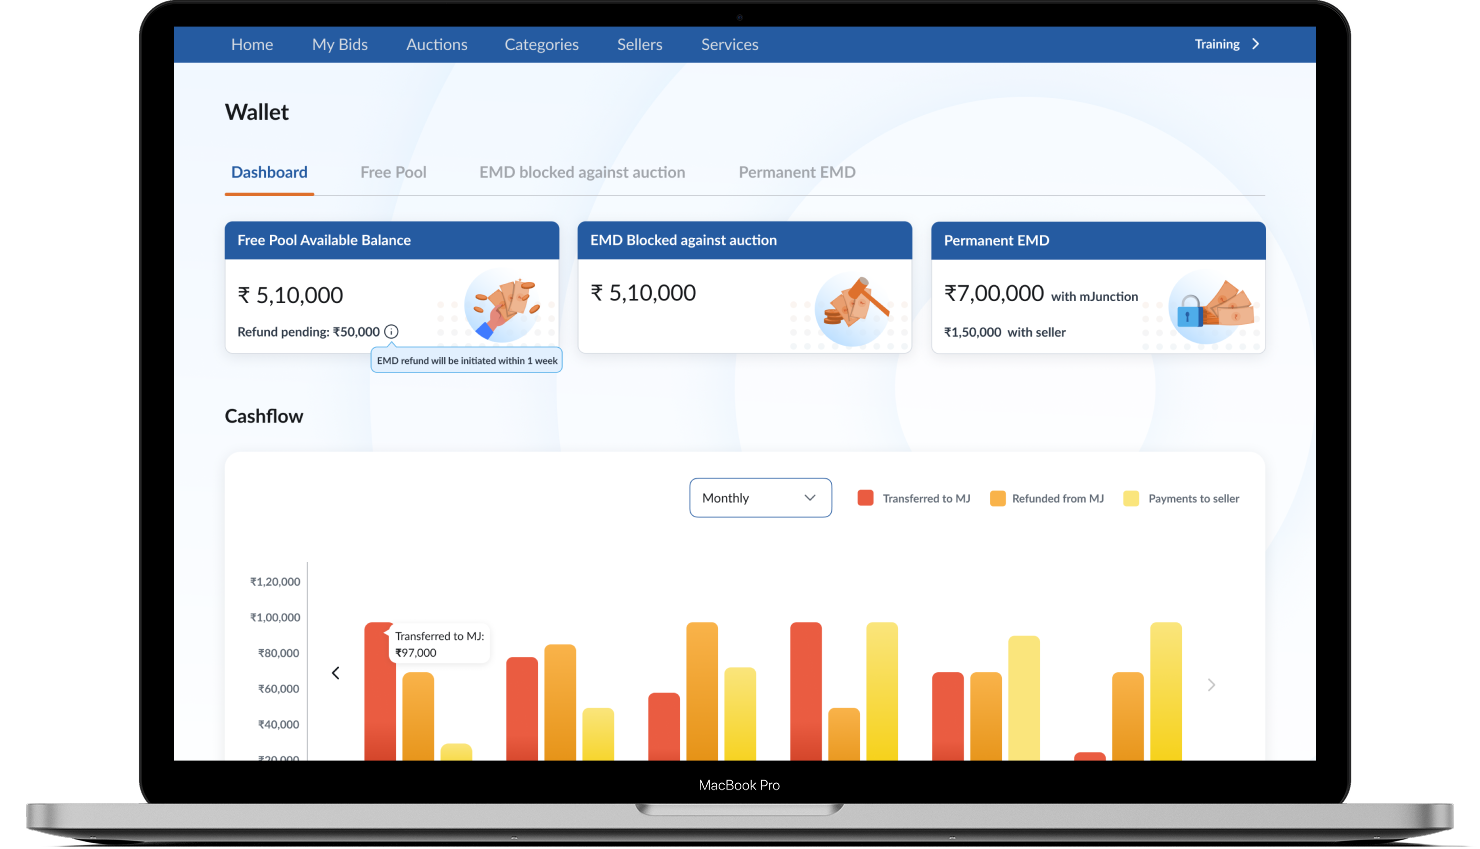Go to My Bids in the navigation
This screenshot has height=849, width=1480.
tap(340, 44)
